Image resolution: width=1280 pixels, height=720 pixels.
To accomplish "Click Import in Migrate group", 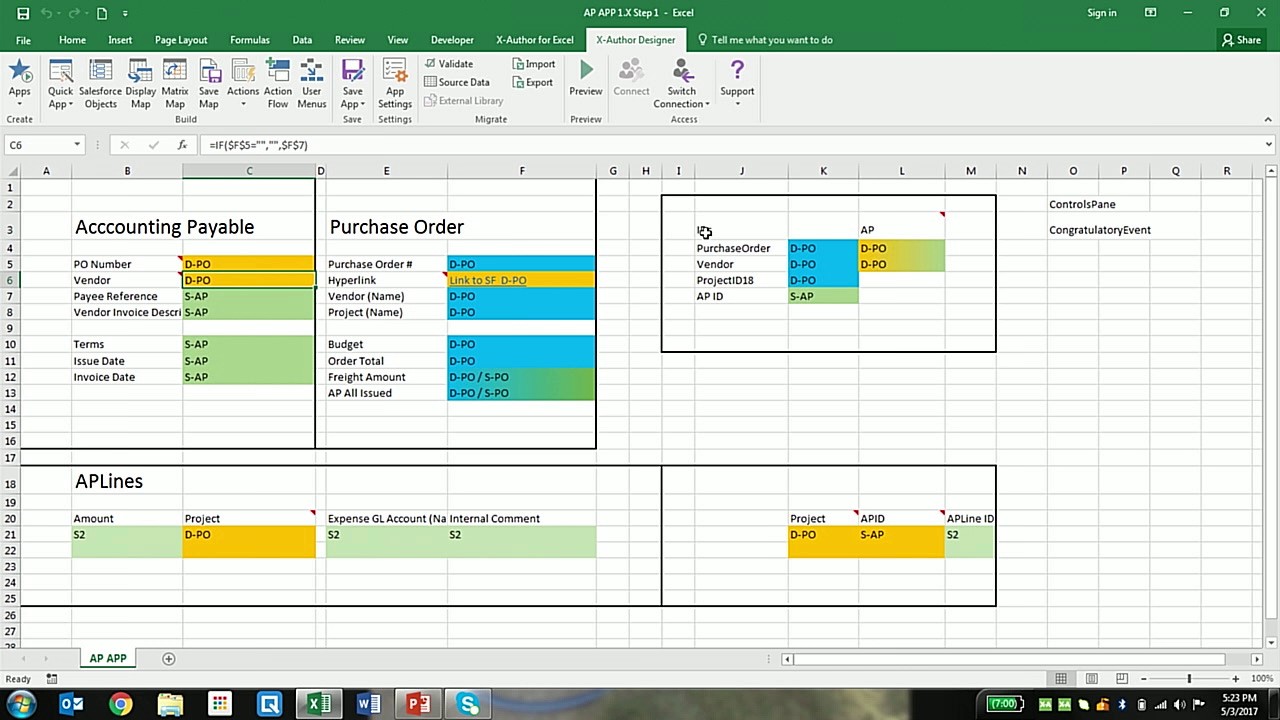I will (533, 64).
